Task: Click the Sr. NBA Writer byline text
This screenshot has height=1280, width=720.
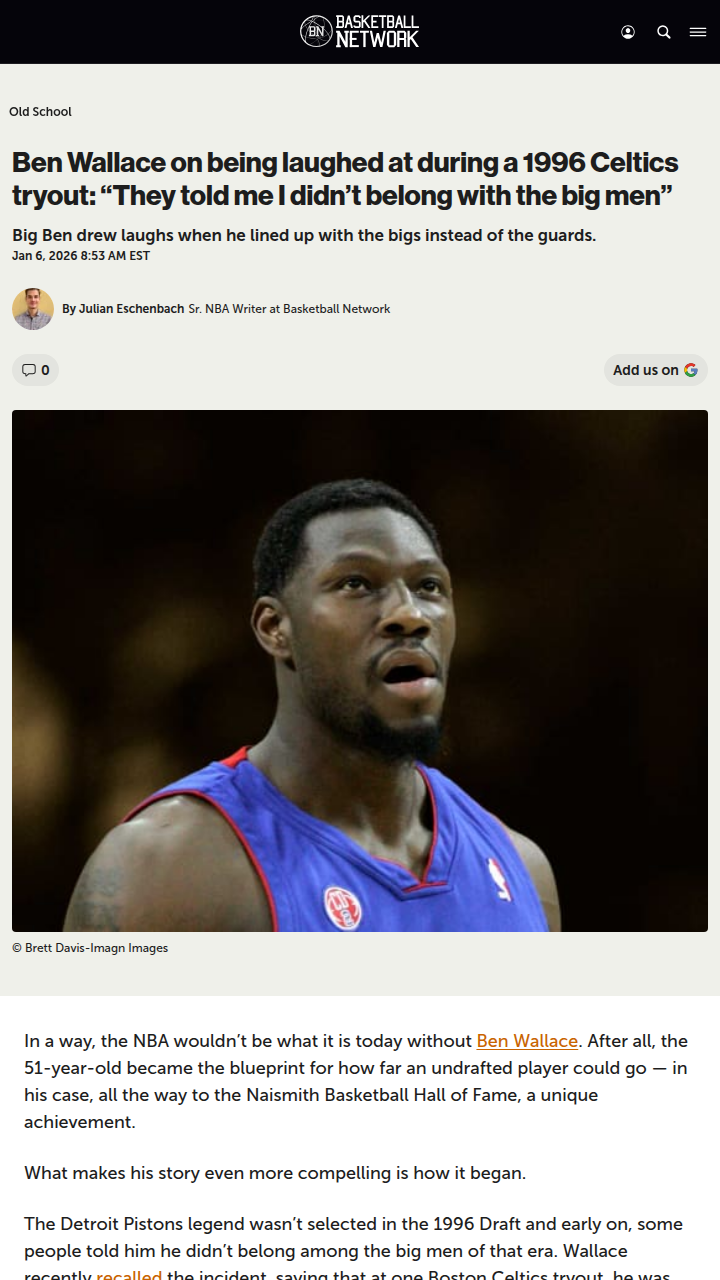Action: click(x=289, y=309)
